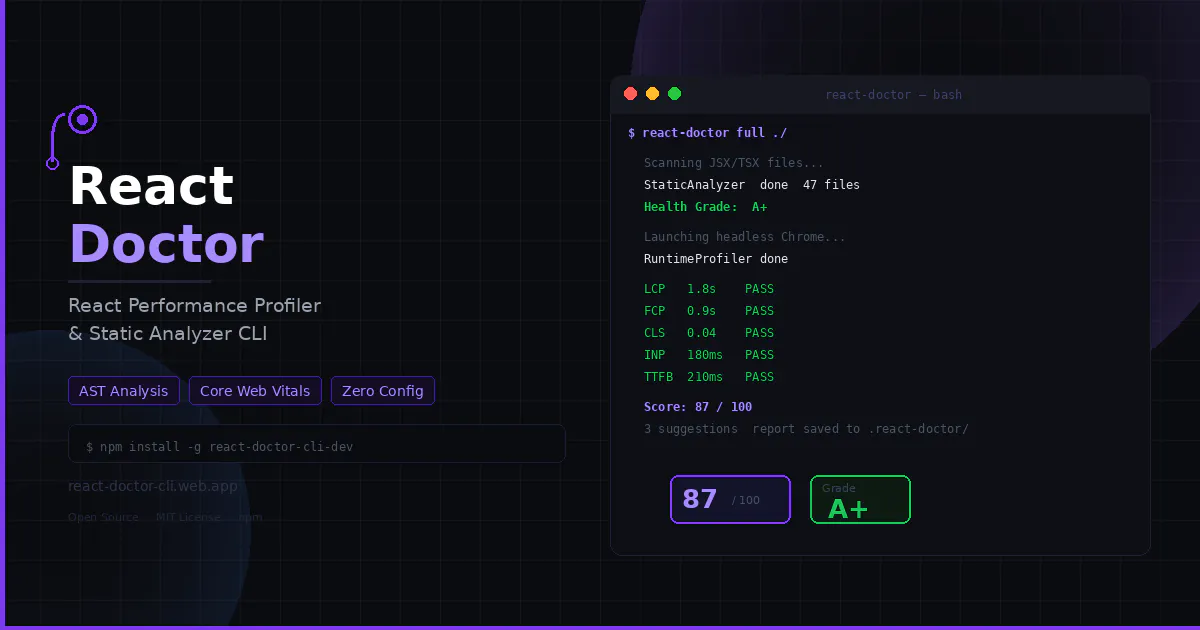Click the React Doctor stethoscope logo icon
Image resolution: width=1200 pixels, height=630 pixels.
[x=72, y=136]
